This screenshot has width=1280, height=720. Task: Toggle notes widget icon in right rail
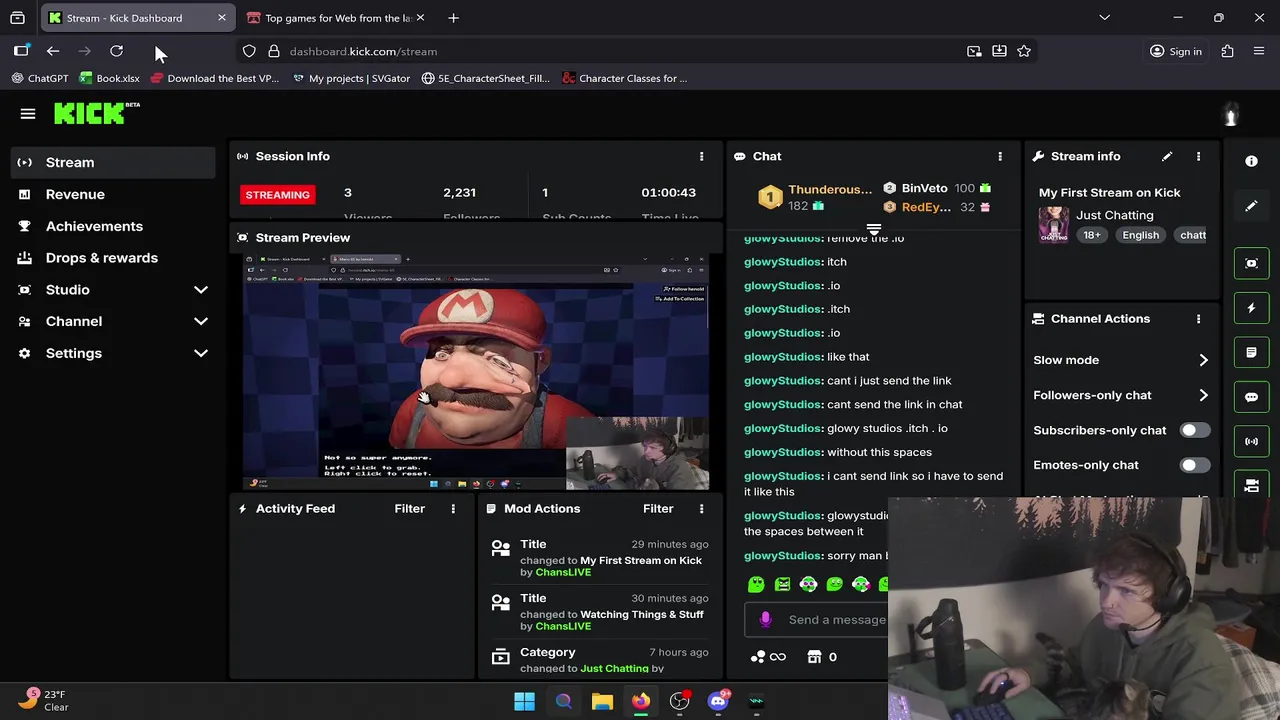click(x=1251, y=352)
